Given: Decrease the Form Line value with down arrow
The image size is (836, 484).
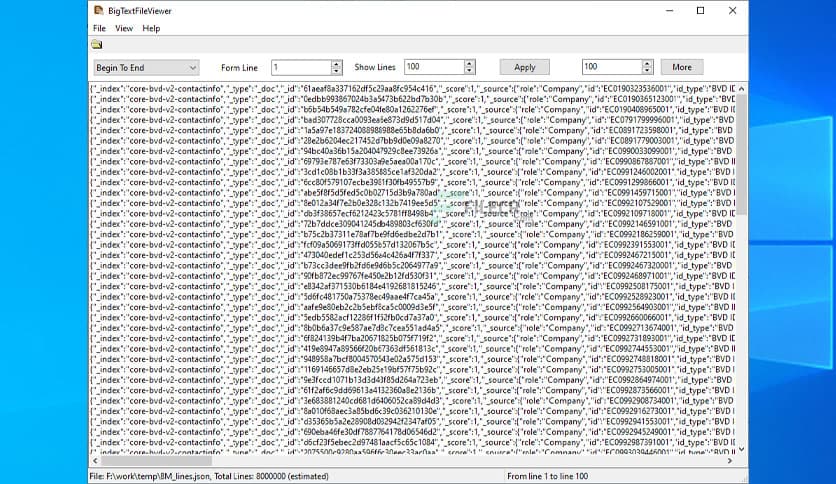Looking at the screenshot, I should pyautogui.click(x=336, y=71).
